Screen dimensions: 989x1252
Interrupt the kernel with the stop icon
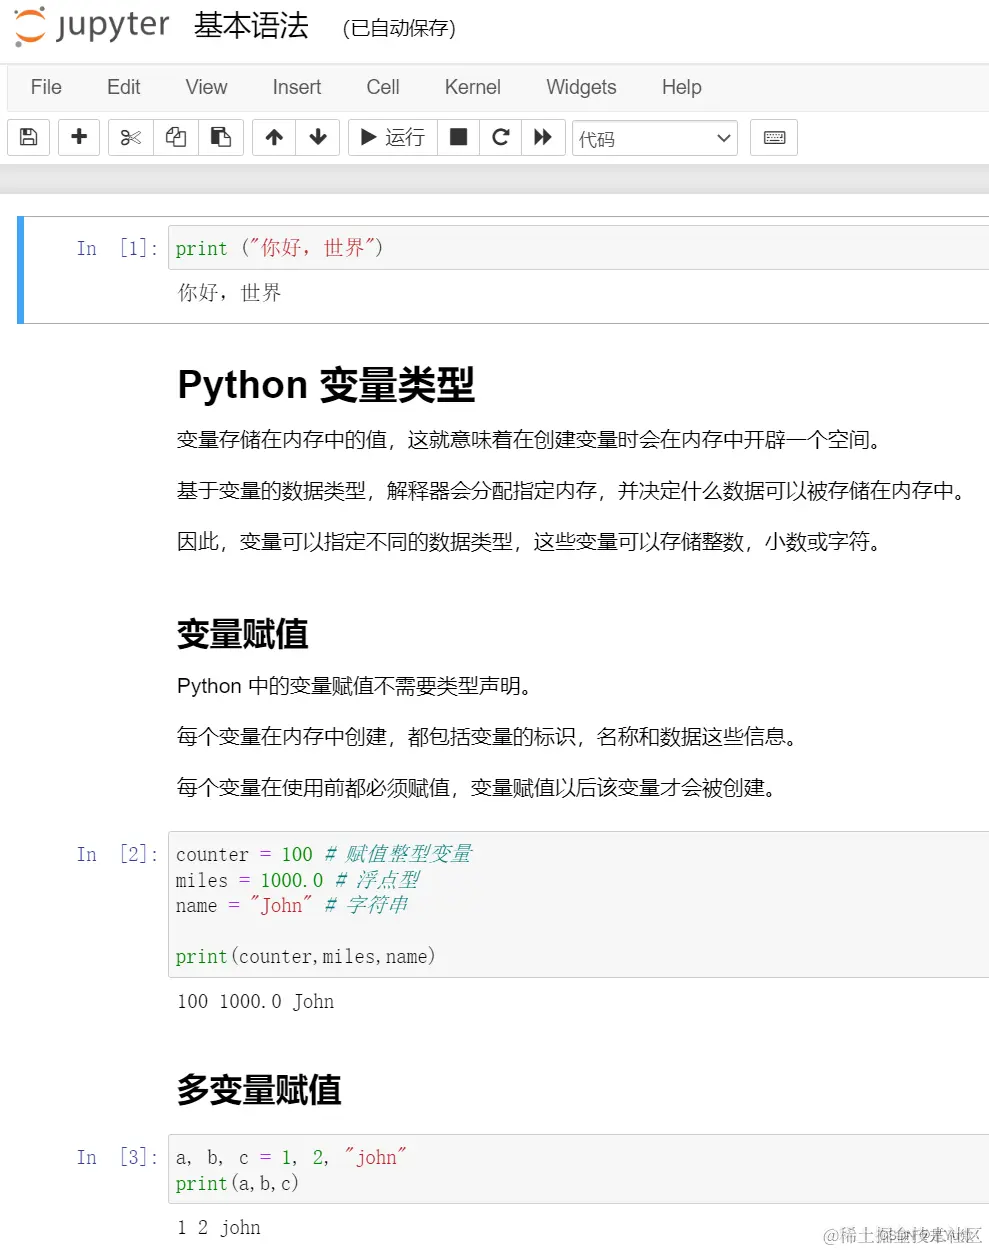click(x=458, y=137)
